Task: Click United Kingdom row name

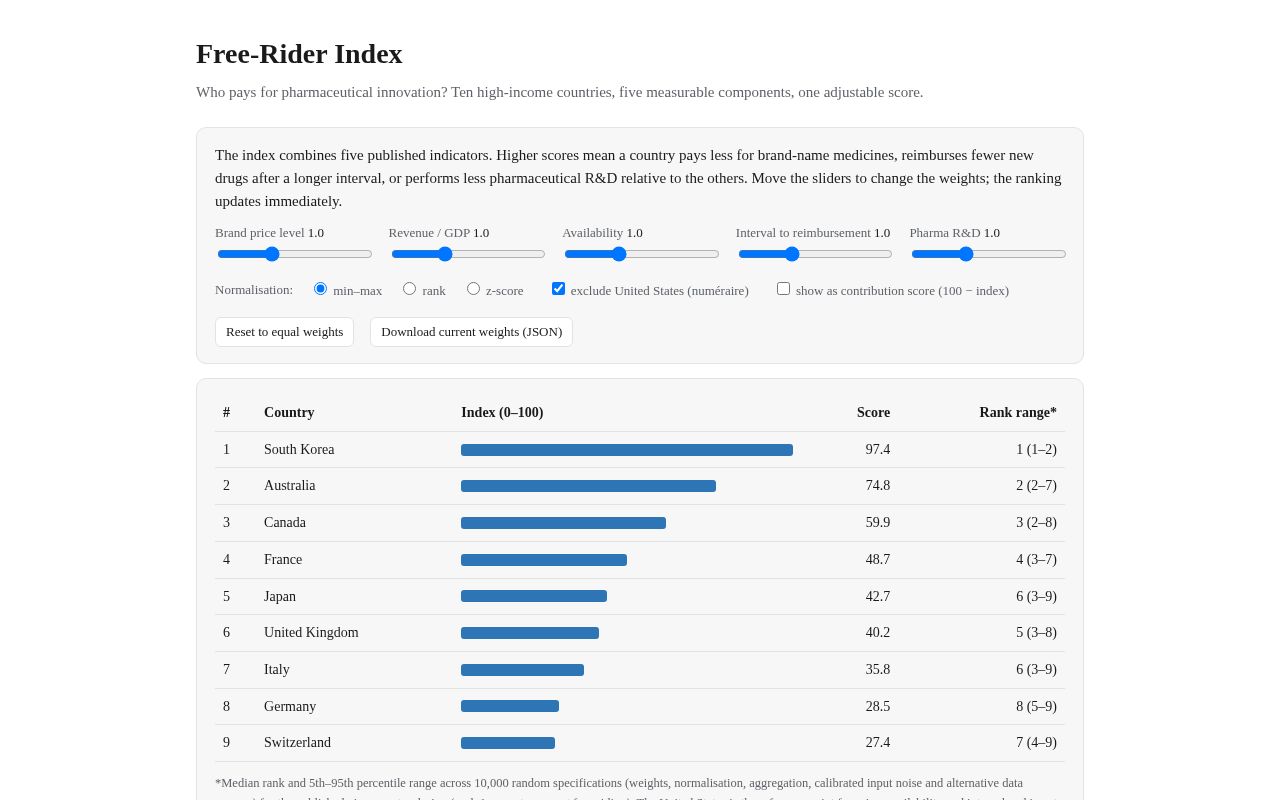Action: click(x=311, y=633)
